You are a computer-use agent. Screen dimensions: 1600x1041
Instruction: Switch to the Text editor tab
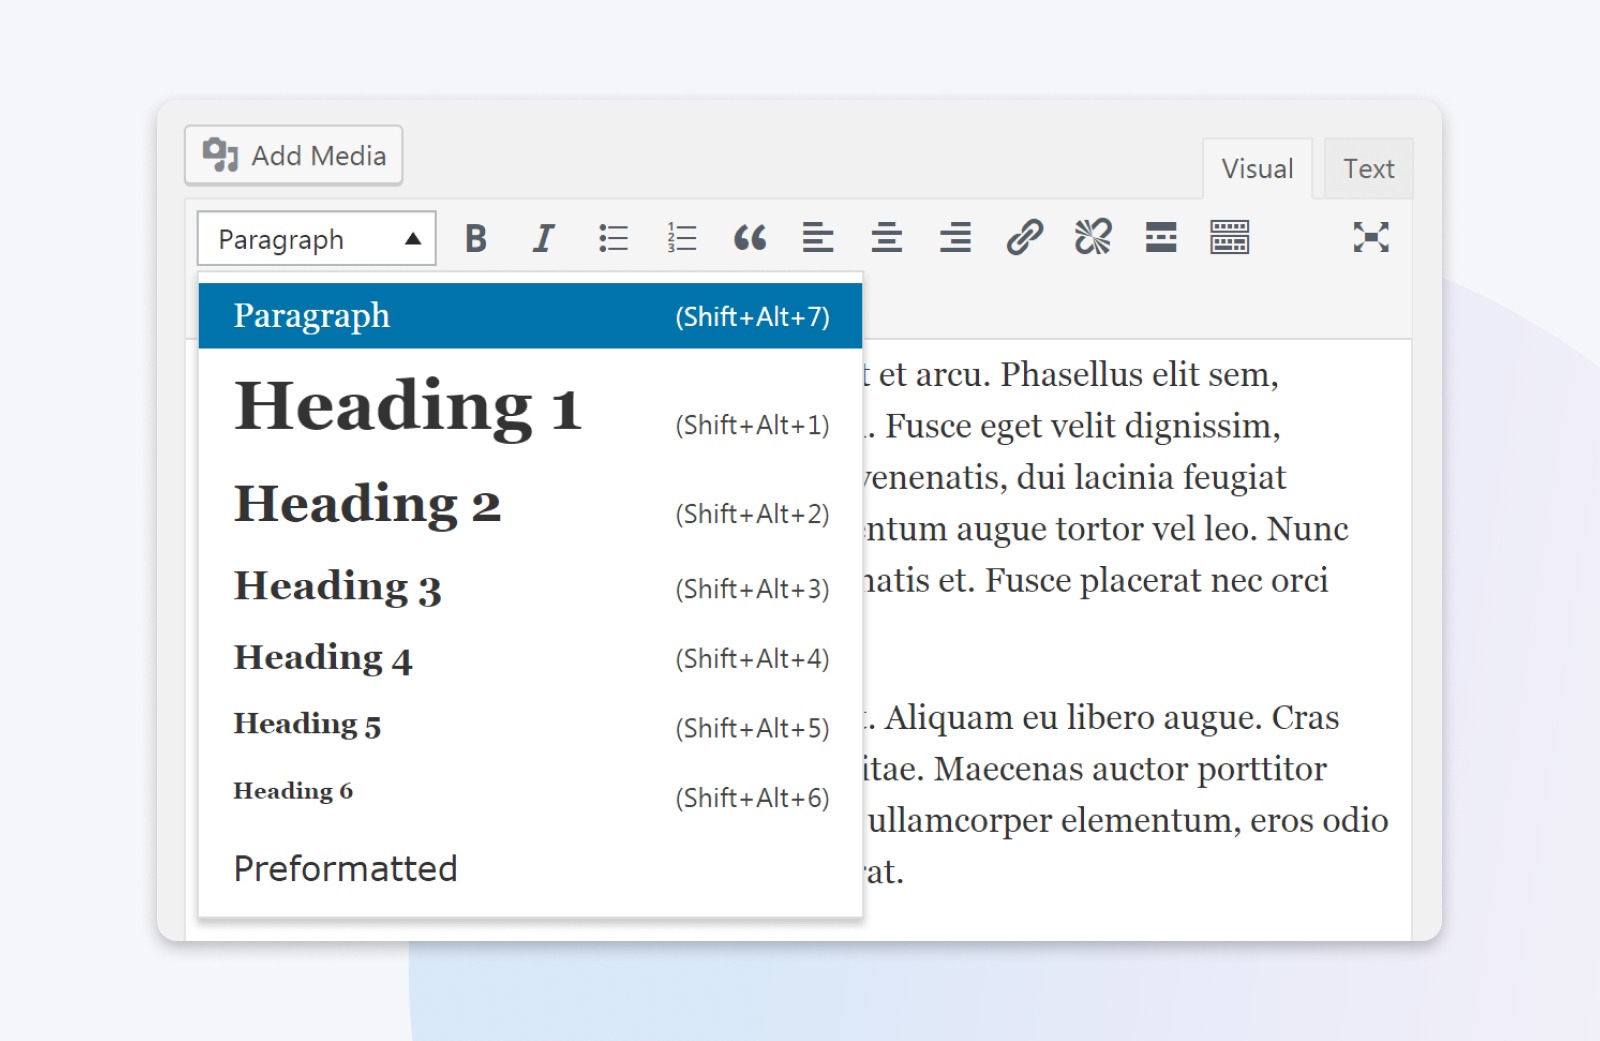1367,169
